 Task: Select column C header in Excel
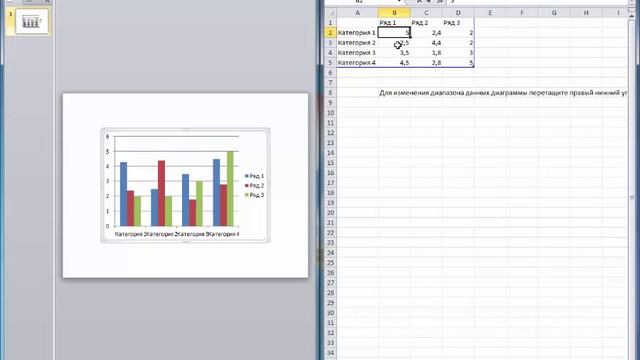pos(427,13)
